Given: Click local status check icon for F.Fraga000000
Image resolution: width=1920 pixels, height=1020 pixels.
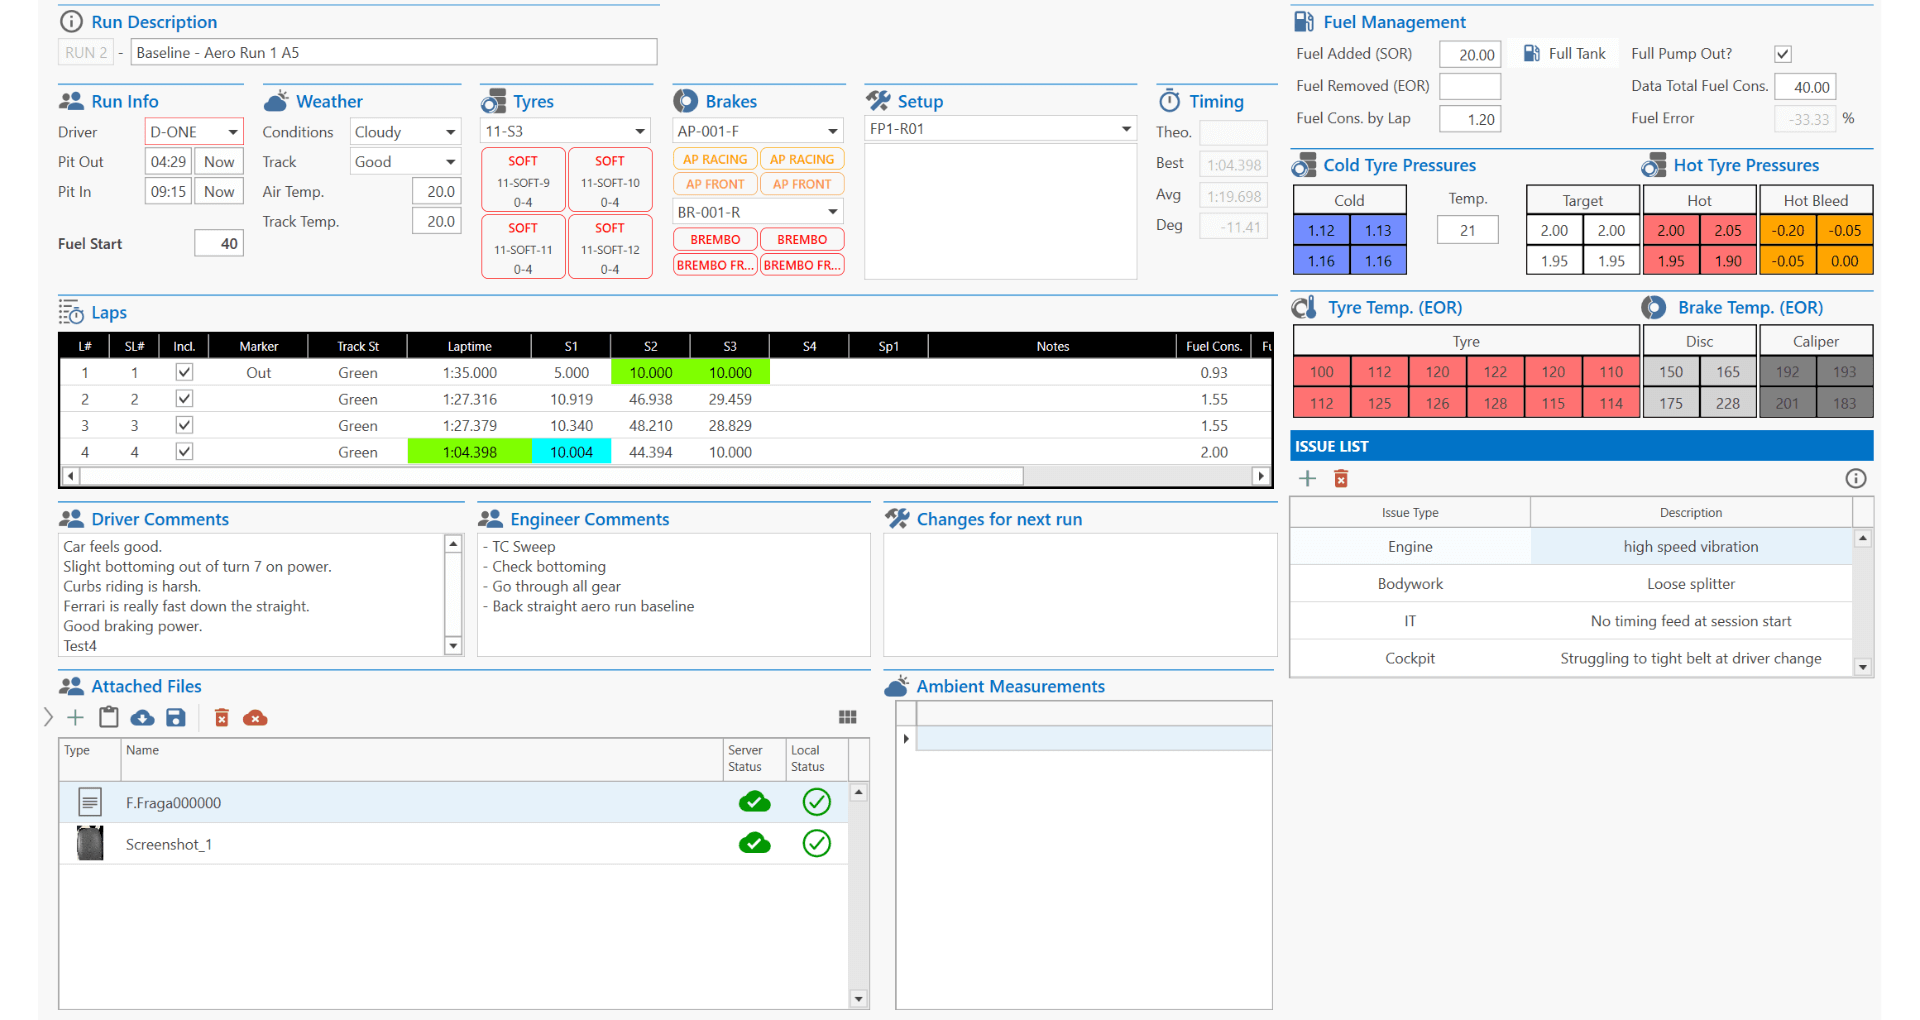Looking at the screenshot, I should pos(817,802).
